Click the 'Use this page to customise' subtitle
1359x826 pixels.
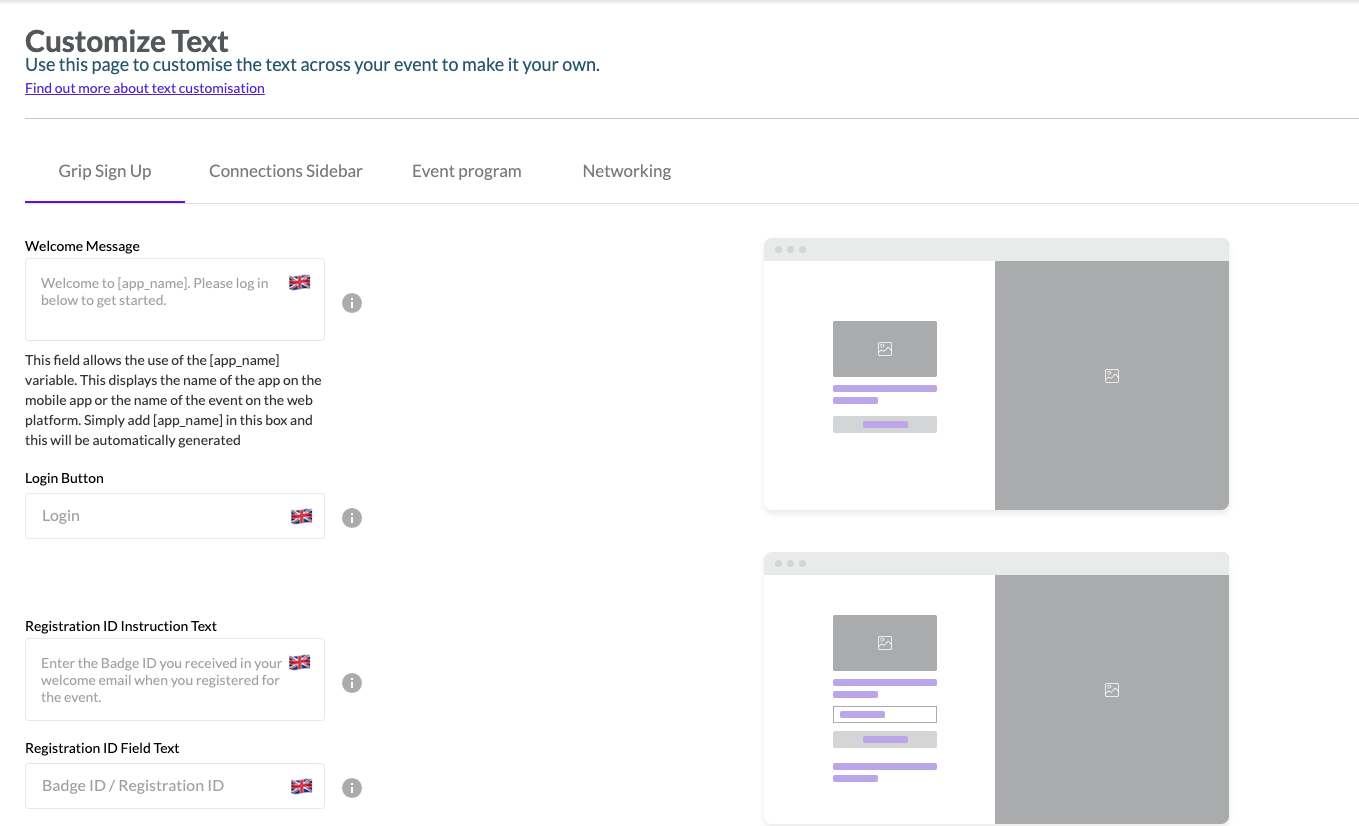point(312,65)
